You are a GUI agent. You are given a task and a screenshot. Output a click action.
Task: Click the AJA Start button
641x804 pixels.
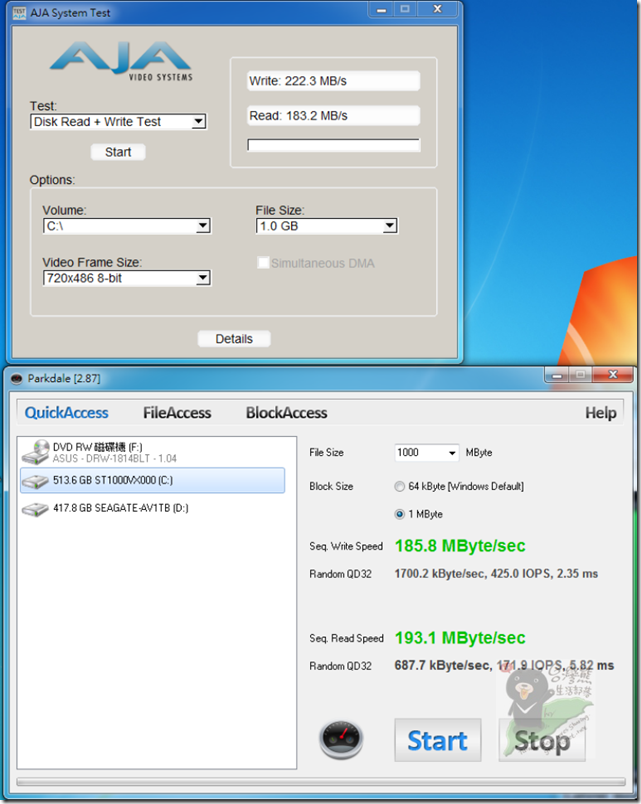coord(118,152)
